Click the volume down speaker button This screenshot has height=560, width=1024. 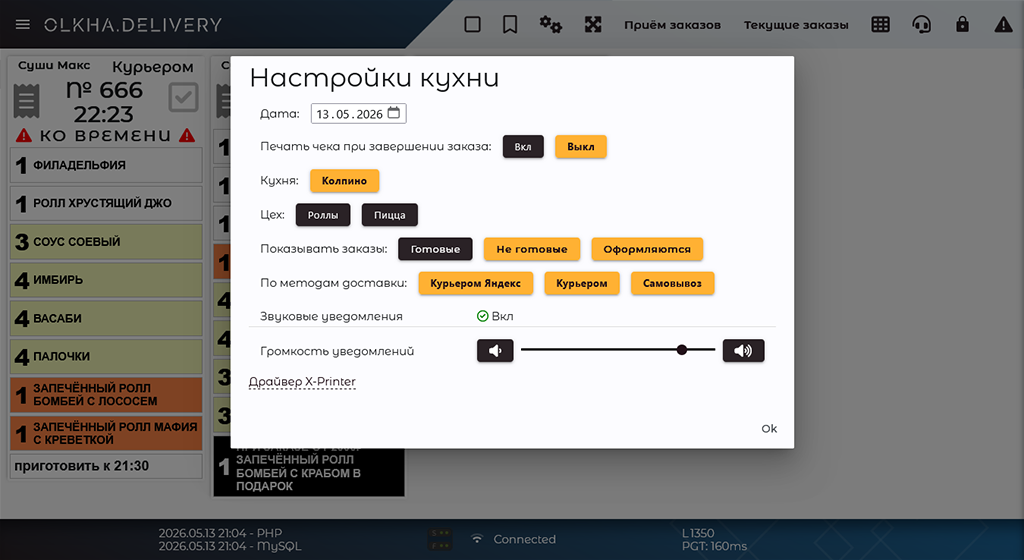495,350
